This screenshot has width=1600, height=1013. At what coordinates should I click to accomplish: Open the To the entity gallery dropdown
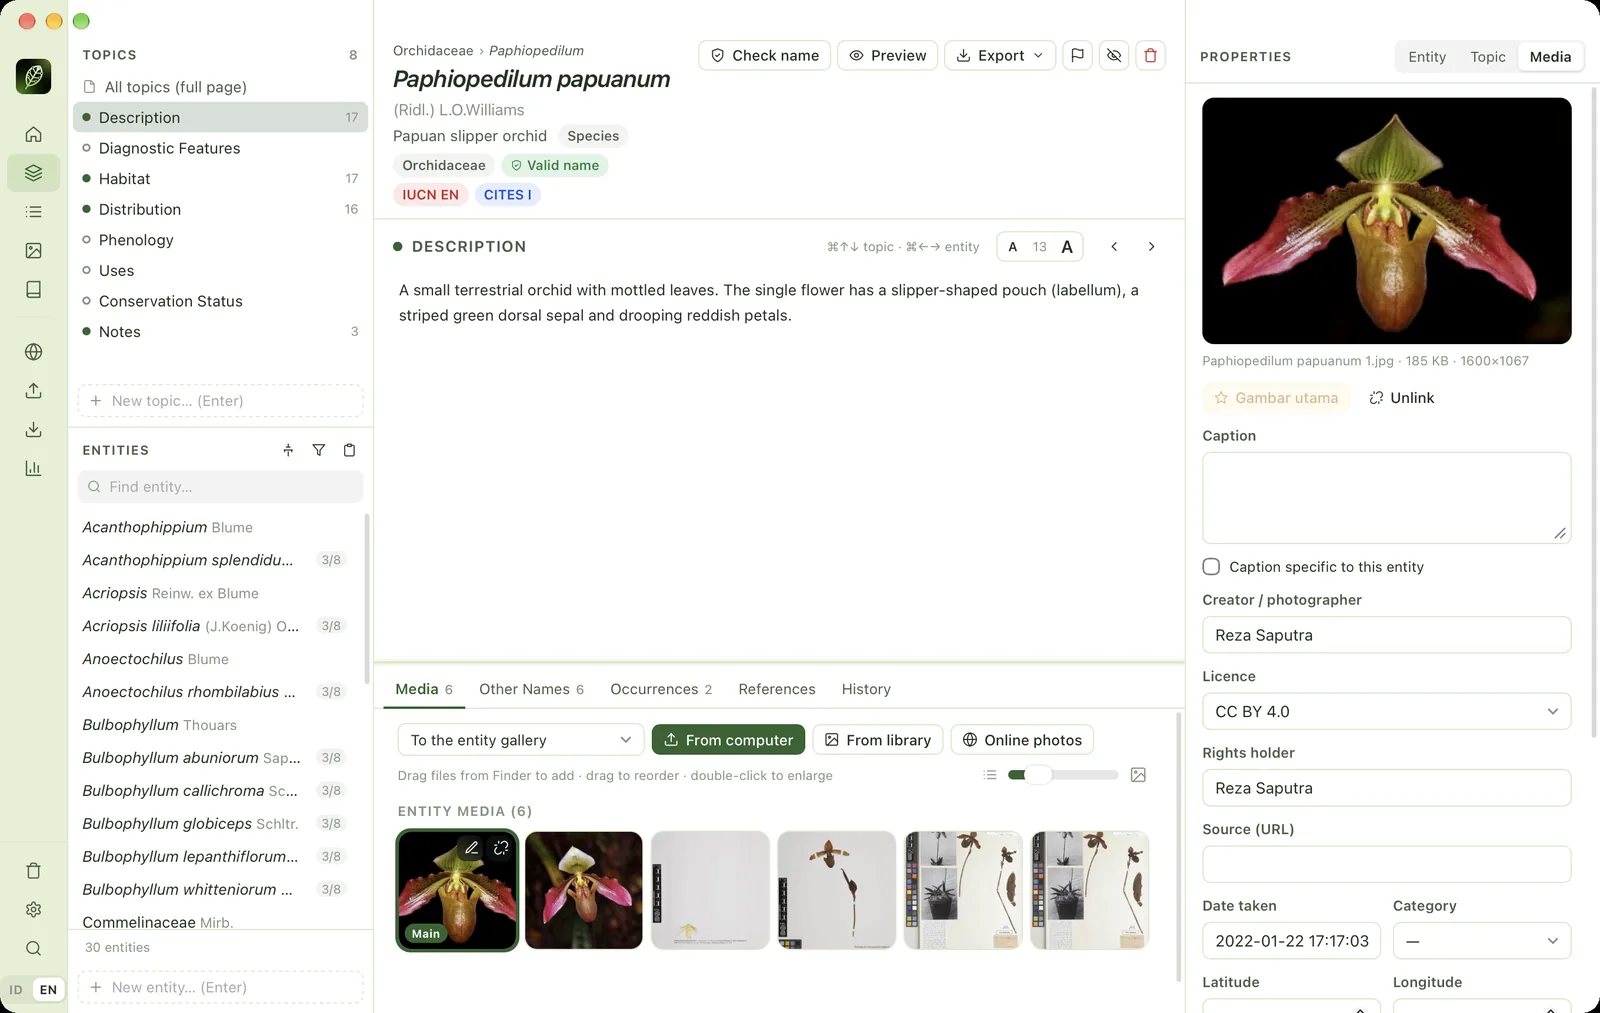click(x=520, y=740)
